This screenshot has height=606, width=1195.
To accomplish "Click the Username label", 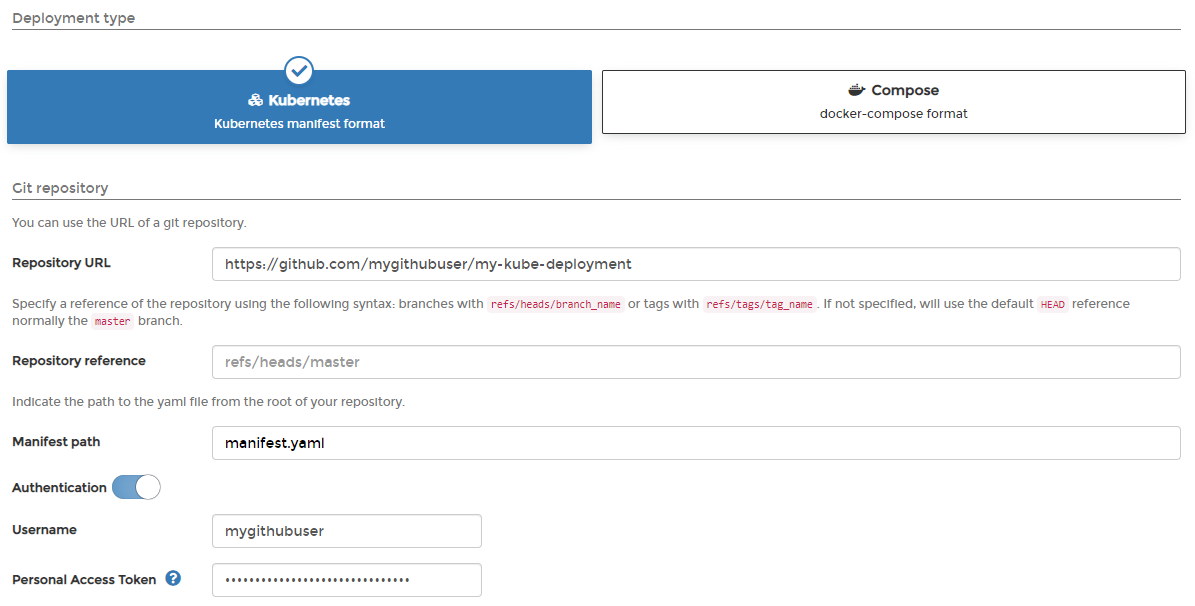I will 44,530.
